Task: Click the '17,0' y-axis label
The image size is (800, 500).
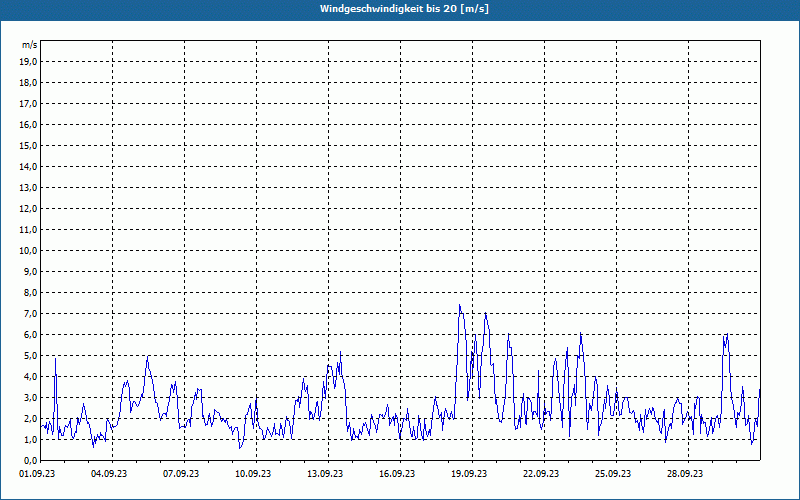Action: (x=28, y=104)
